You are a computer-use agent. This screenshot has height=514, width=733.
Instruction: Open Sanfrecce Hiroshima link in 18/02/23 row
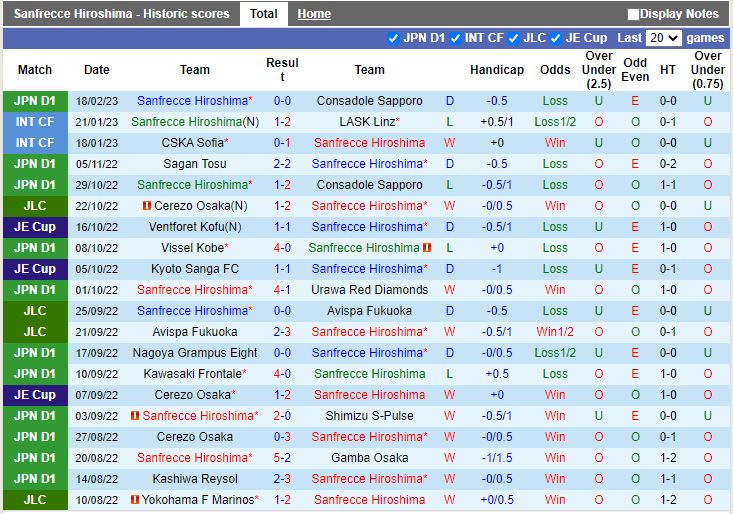tap(194, 101)
